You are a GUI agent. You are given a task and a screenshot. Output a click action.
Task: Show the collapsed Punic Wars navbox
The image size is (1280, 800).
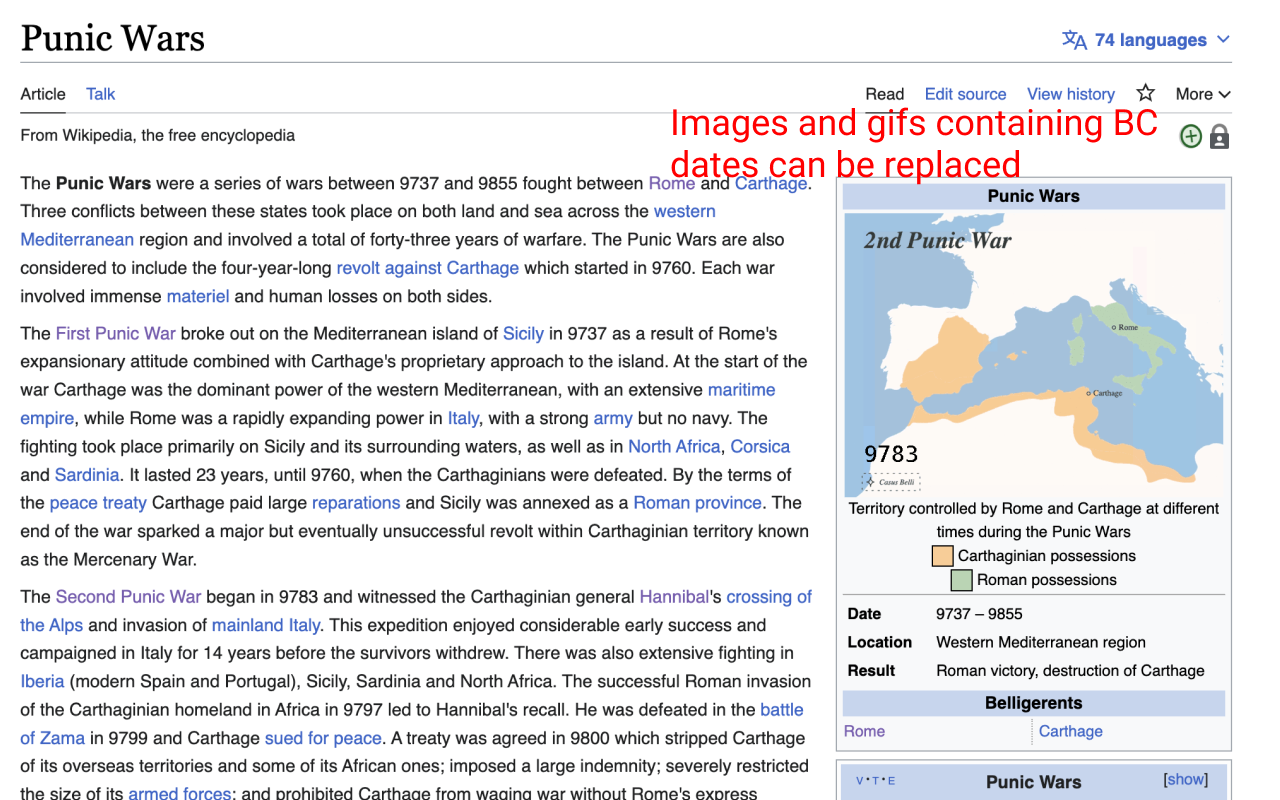pos(1185,778)
